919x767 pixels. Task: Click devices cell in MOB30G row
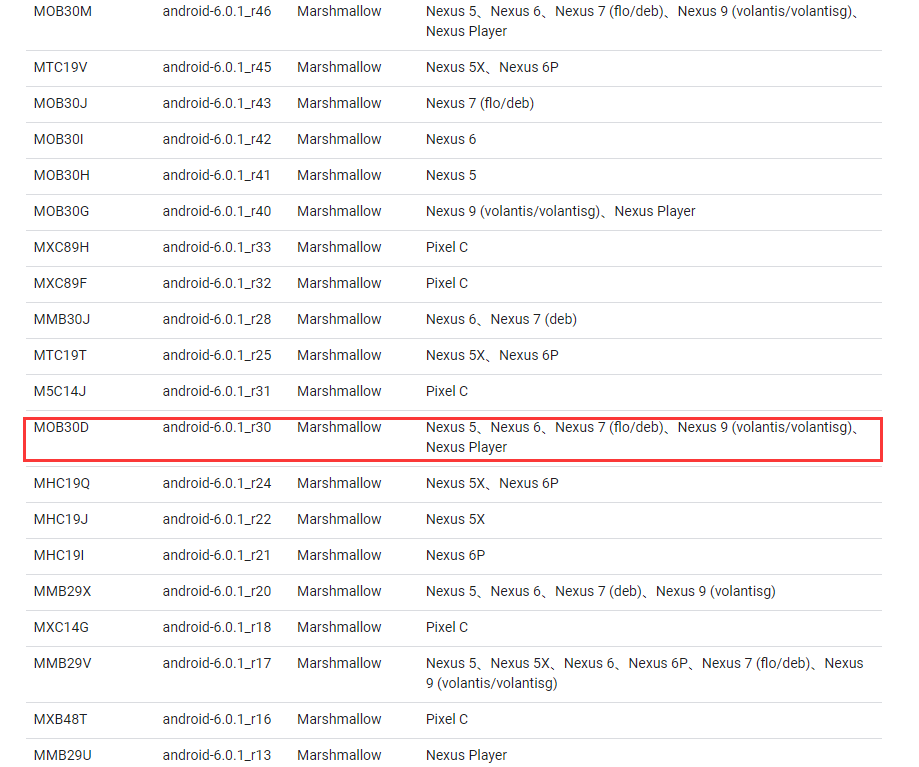coord(560,212)
